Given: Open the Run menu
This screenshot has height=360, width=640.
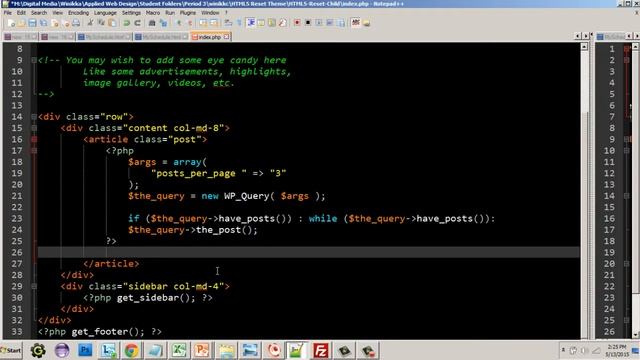Looking at the screenshot, I should (170, 13).
